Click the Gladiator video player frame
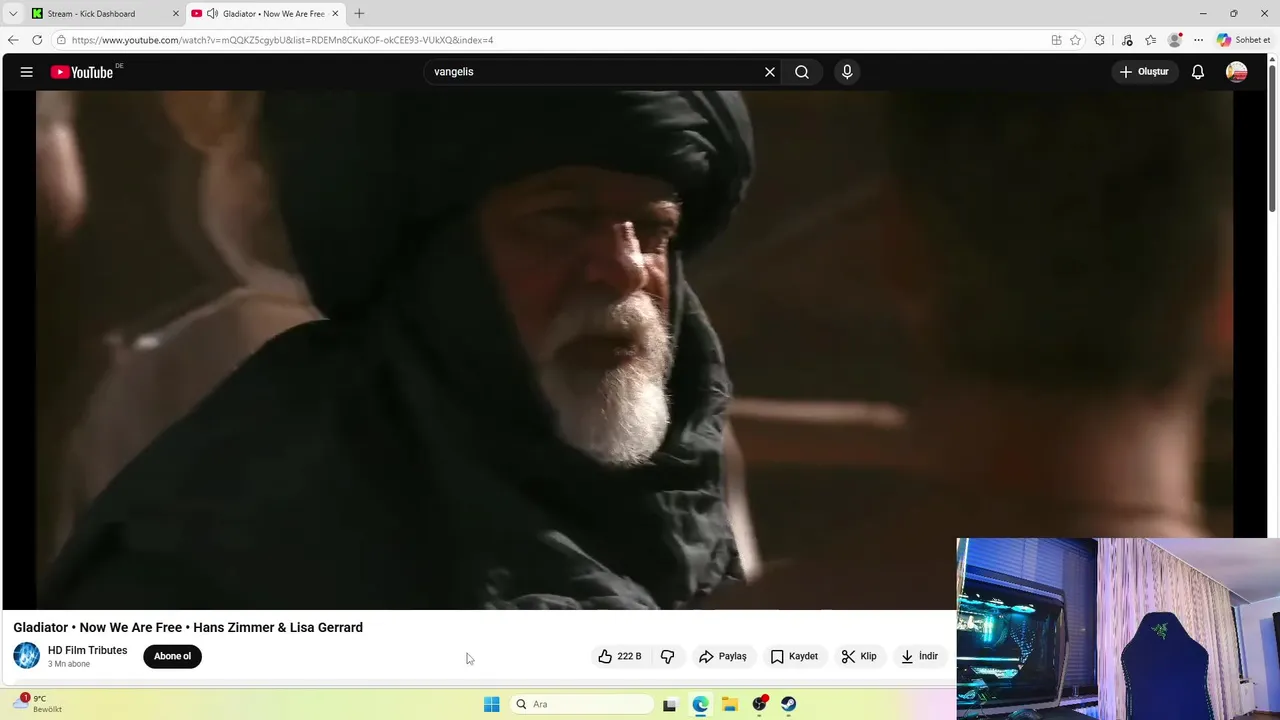The image size is (1280, 720). tap(634, 350)
